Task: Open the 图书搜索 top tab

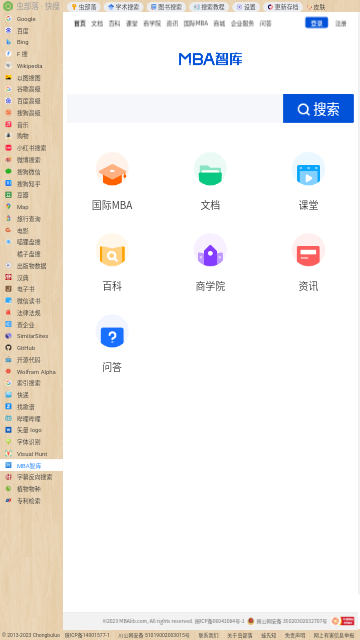Action: [x=167, y=7]
